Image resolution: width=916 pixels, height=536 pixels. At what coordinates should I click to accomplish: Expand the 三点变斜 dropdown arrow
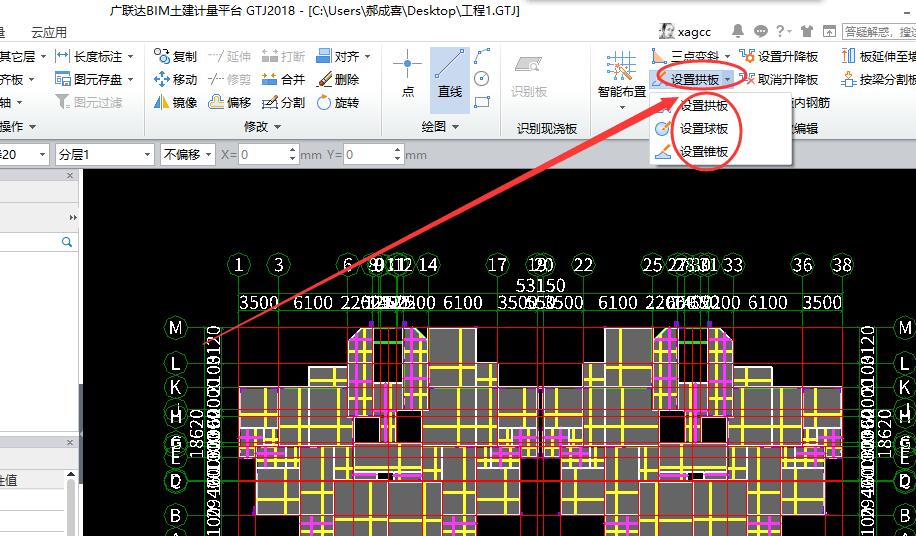727,57
